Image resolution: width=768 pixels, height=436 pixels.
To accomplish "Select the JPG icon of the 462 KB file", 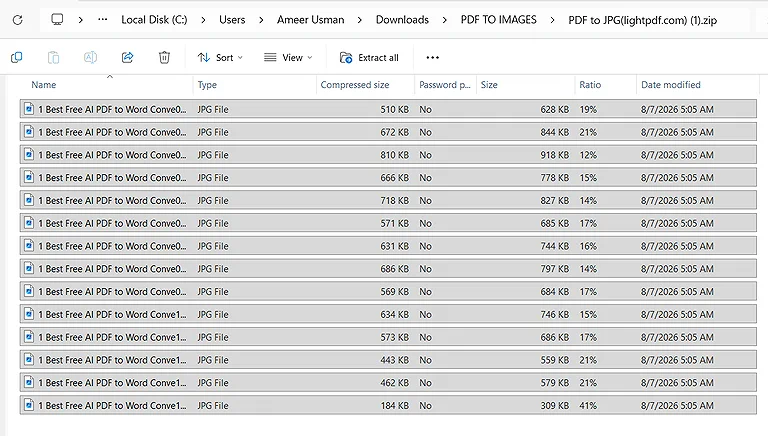I will tap(29, 382).
